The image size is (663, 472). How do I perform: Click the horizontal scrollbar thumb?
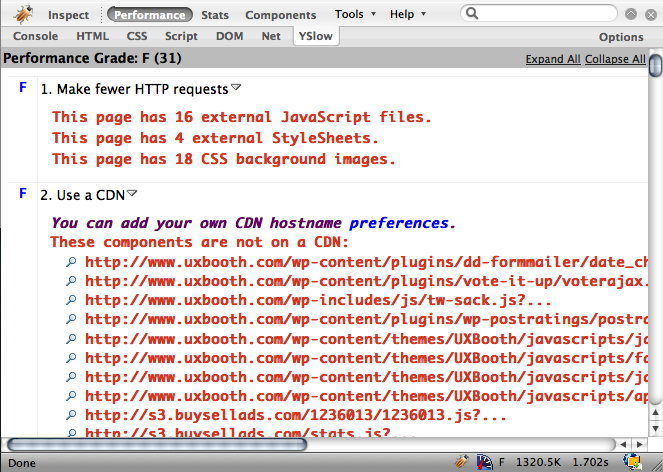pyautogui.click(x=157, y=445)
